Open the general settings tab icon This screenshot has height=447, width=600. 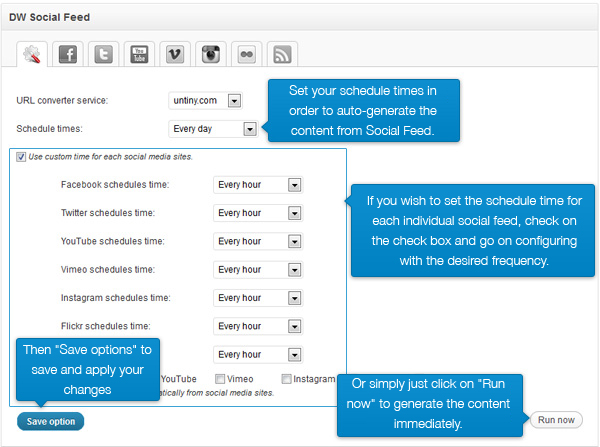click(x=32, y=54)
